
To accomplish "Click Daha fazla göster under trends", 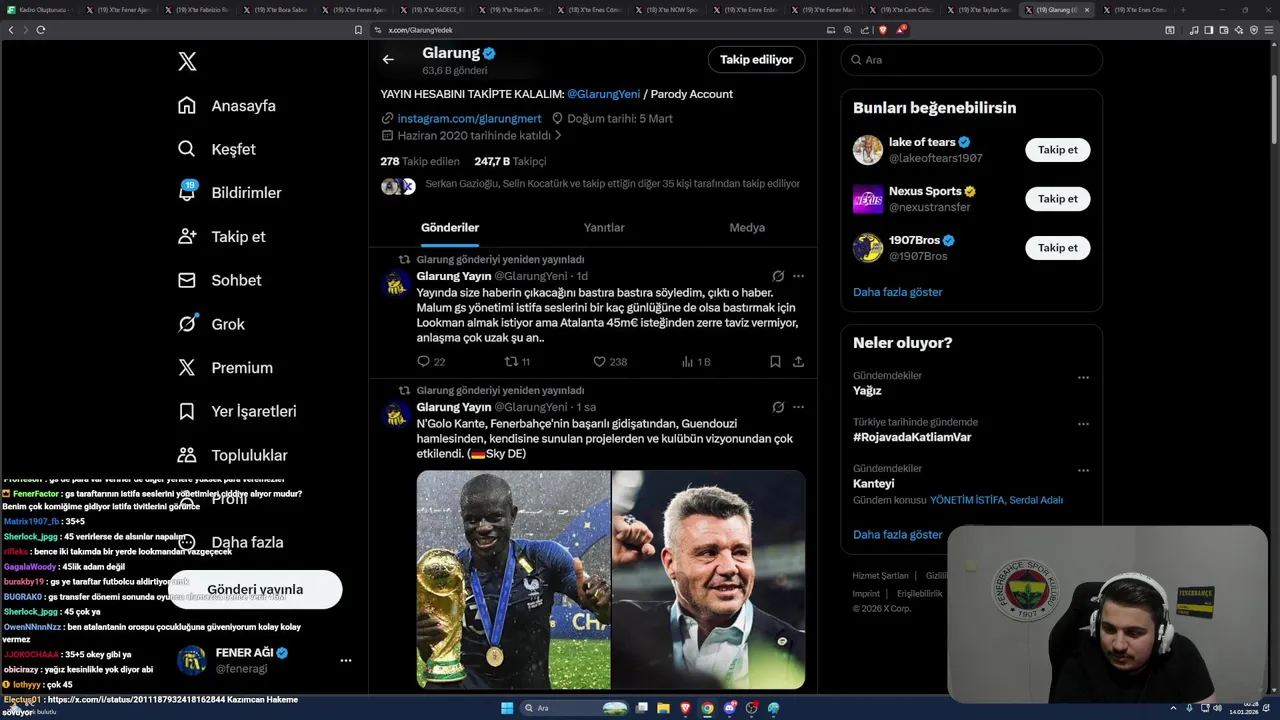I will (x=898, y=535).
